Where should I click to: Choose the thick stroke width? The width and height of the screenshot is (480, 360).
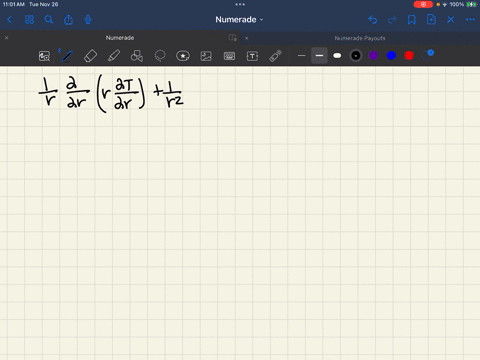tap(337, 56)
